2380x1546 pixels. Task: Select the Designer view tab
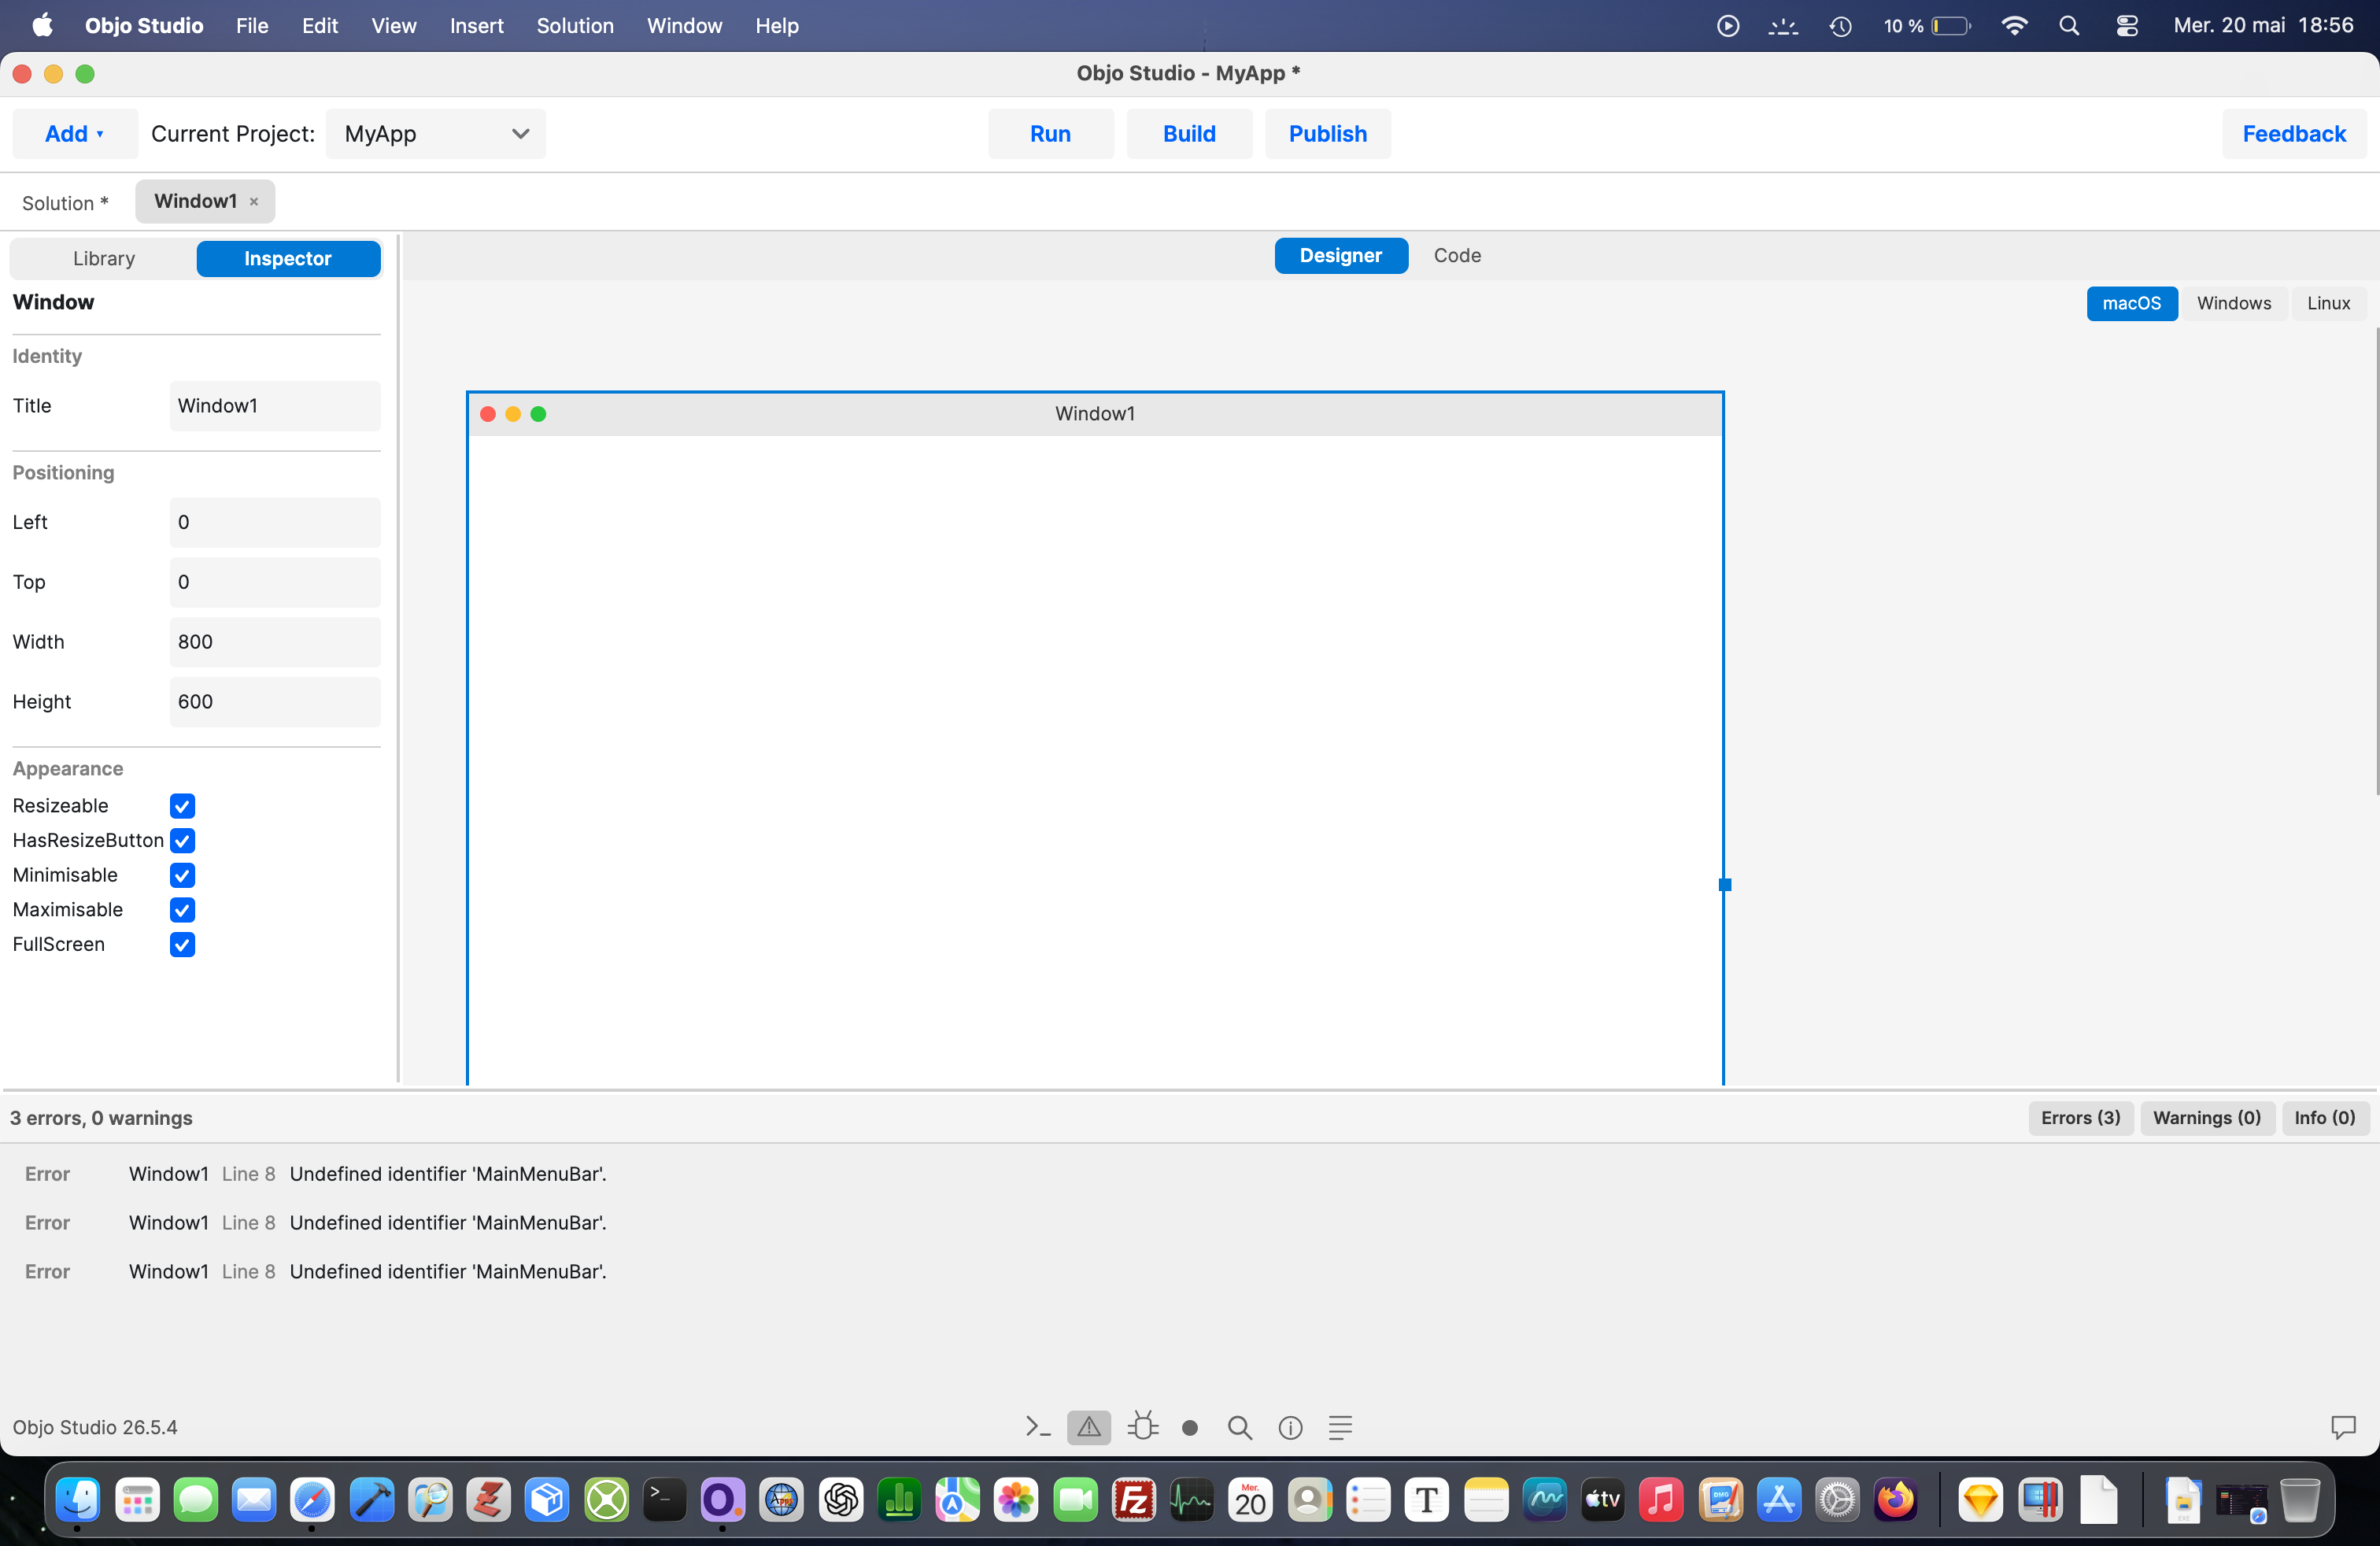[x=1340, y=255]
